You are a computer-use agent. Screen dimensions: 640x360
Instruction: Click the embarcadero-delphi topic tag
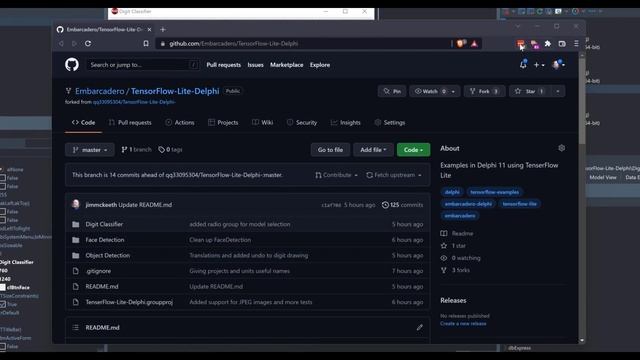point(468,204)
